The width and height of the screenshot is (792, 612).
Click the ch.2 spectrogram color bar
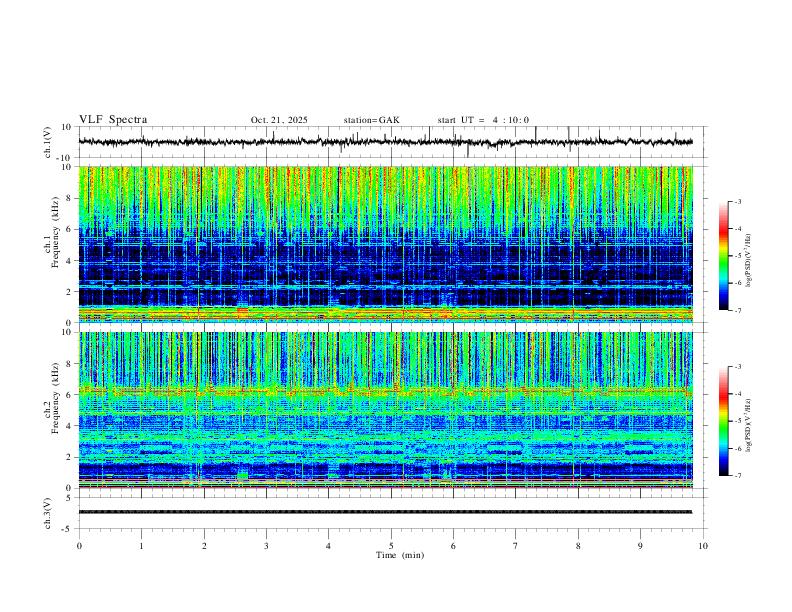click(x=723, y=421)
